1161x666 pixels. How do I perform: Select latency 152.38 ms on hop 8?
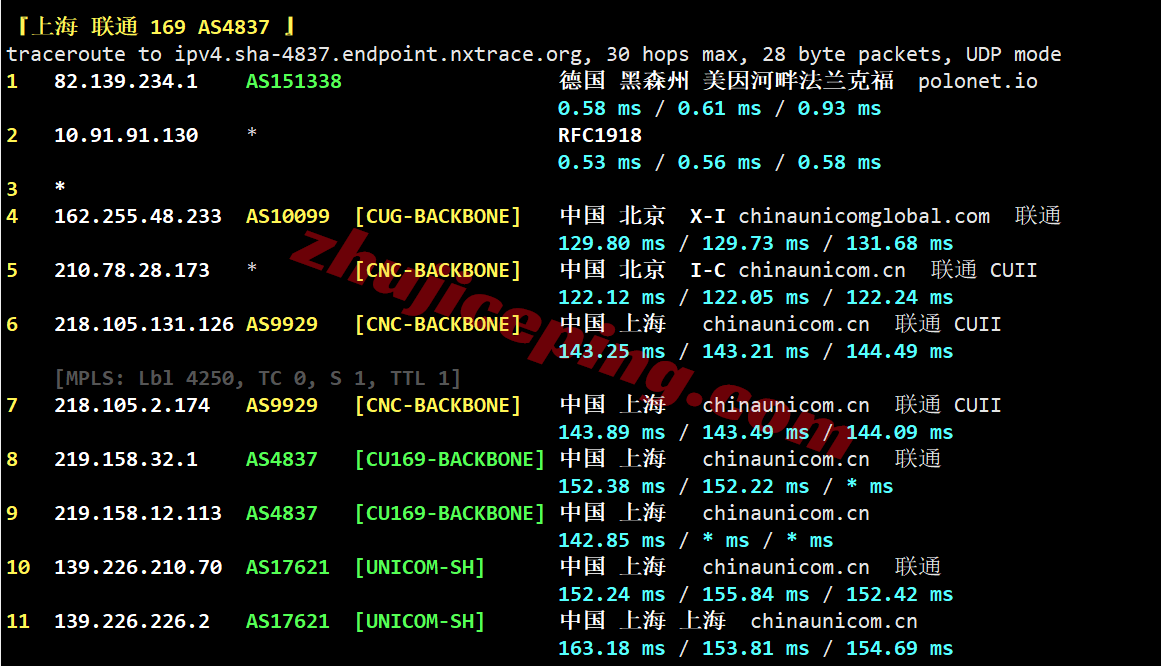pos(611,486)
